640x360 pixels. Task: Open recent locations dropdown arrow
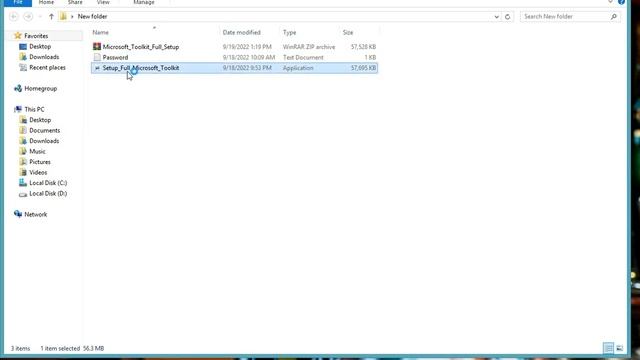[40, 17]
